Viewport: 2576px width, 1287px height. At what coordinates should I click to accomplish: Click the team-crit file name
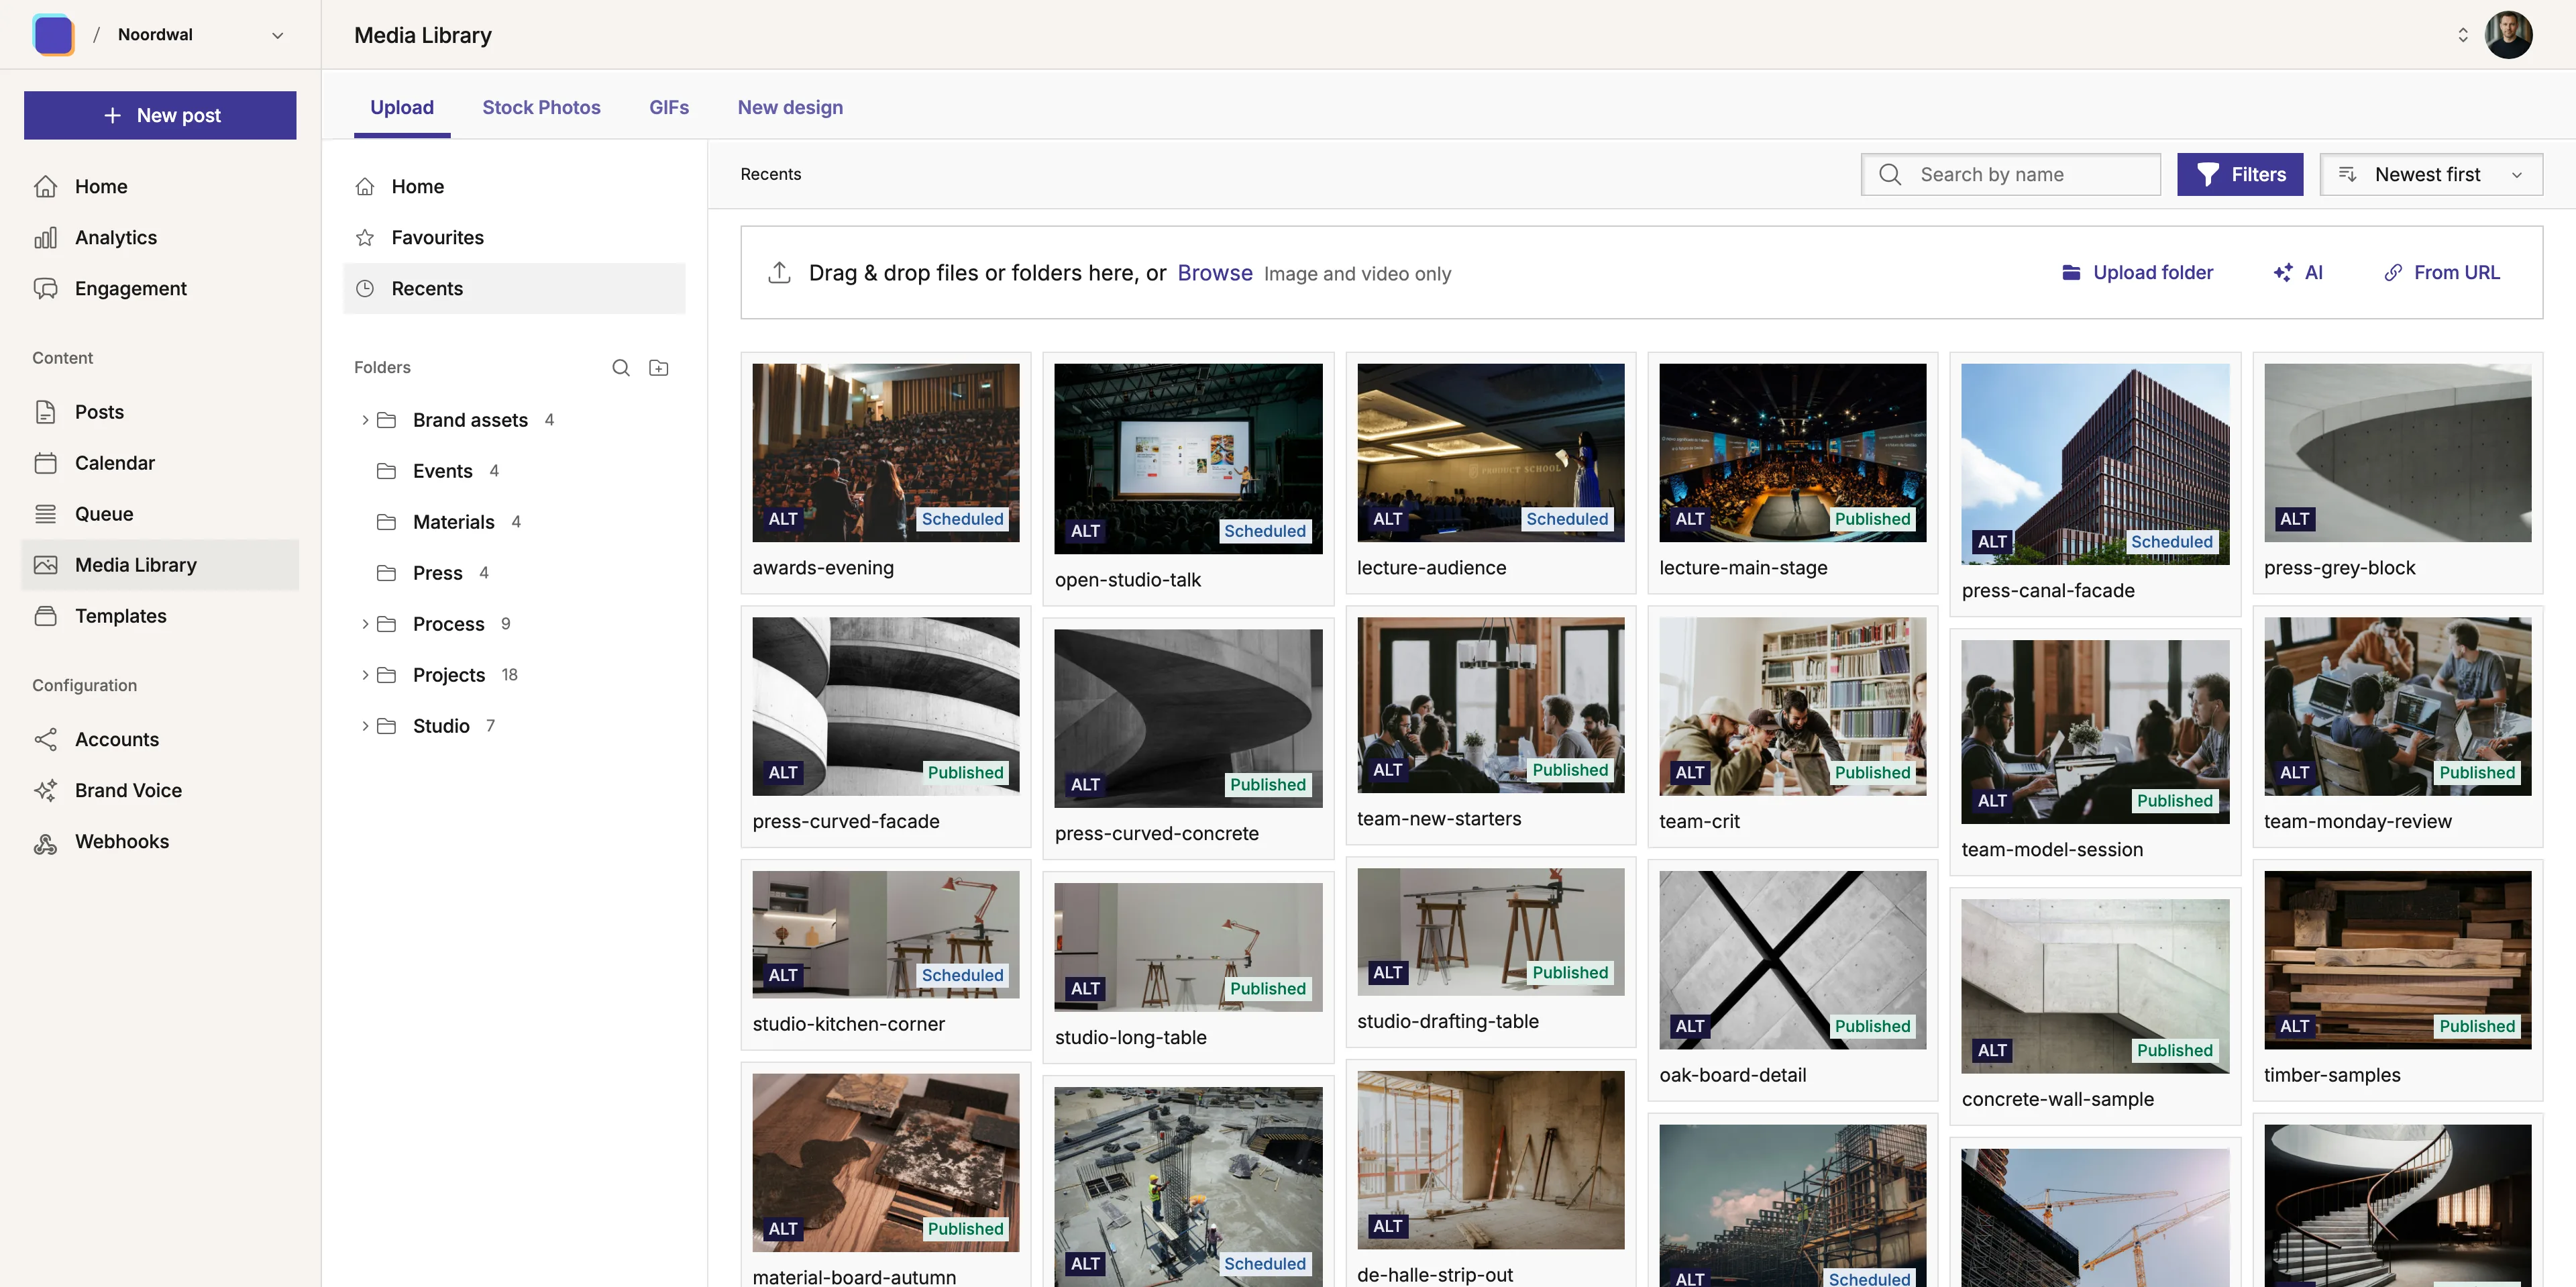coord(1699,821)
